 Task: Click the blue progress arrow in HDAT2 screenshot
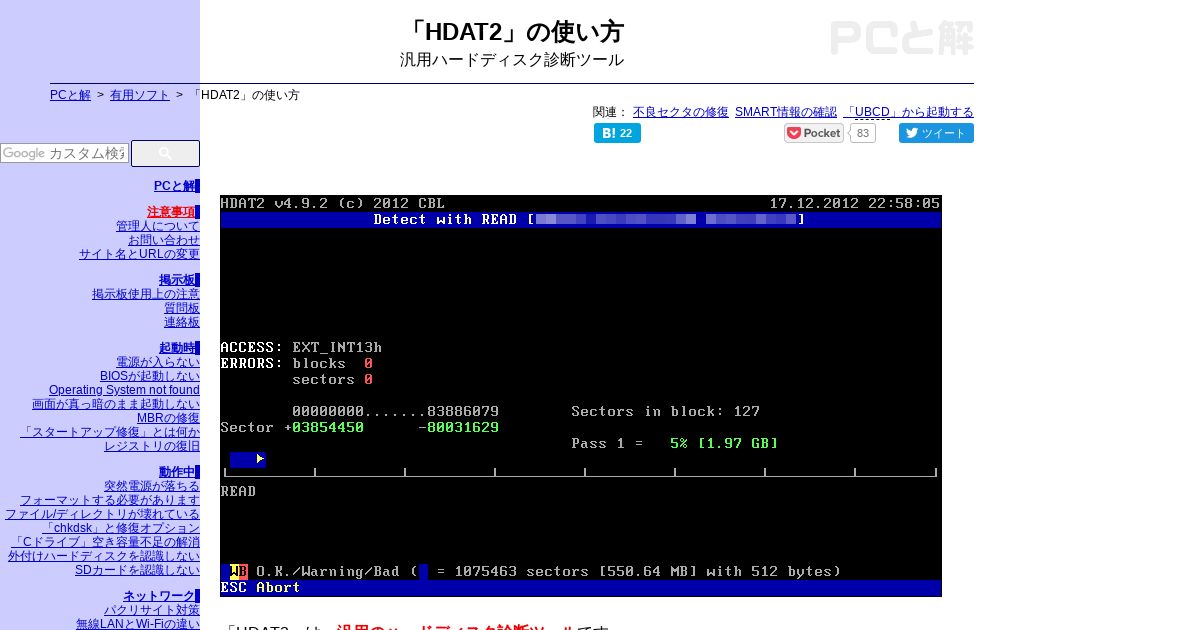(248, 459)
